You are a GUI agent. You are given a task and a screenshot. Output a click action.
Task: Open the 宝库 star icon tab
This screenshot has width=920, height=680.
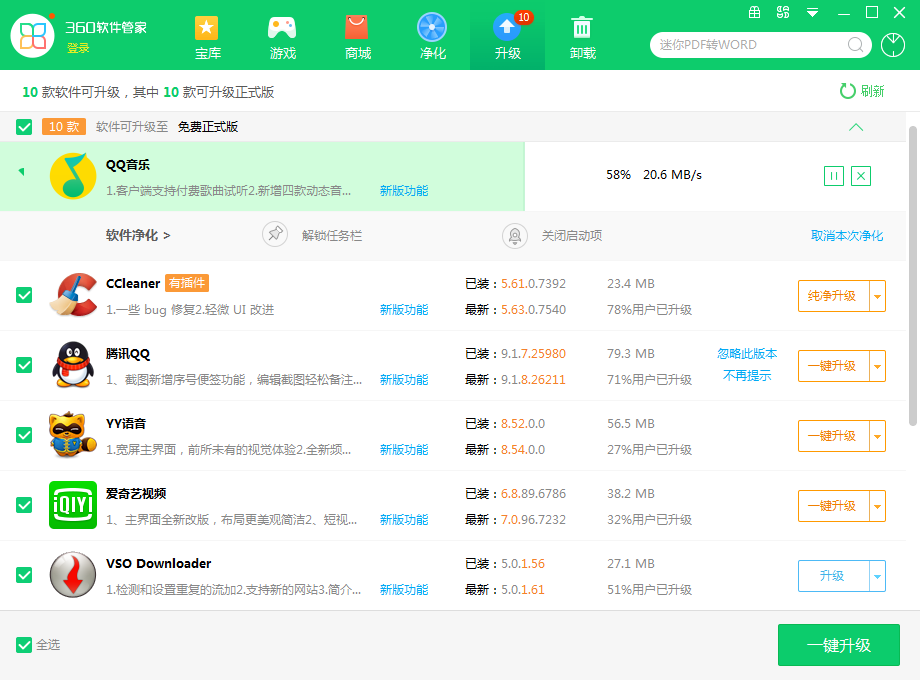pyautogui.click(x=207, y=38)
